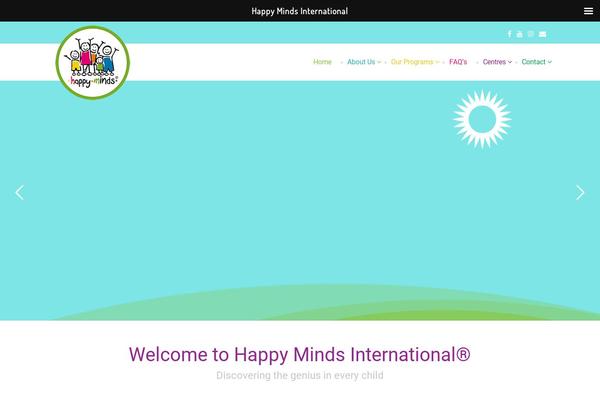Expand the Our Programs dropdown
Screen dimensions: 600x400
(415, 62)
